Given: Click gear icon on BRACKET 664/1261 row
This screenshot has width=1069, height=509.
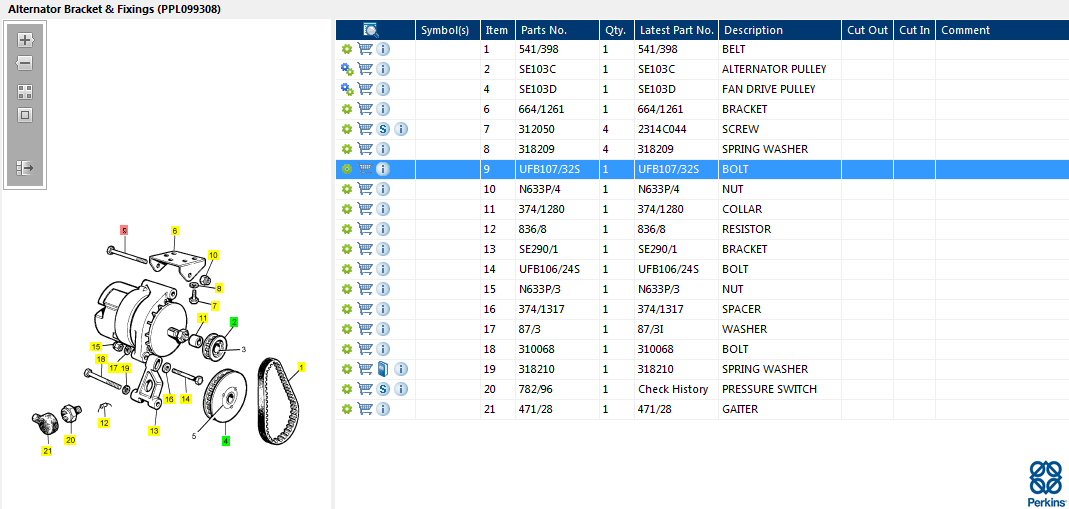Looking at the screenshot, I should click(347, 109).
